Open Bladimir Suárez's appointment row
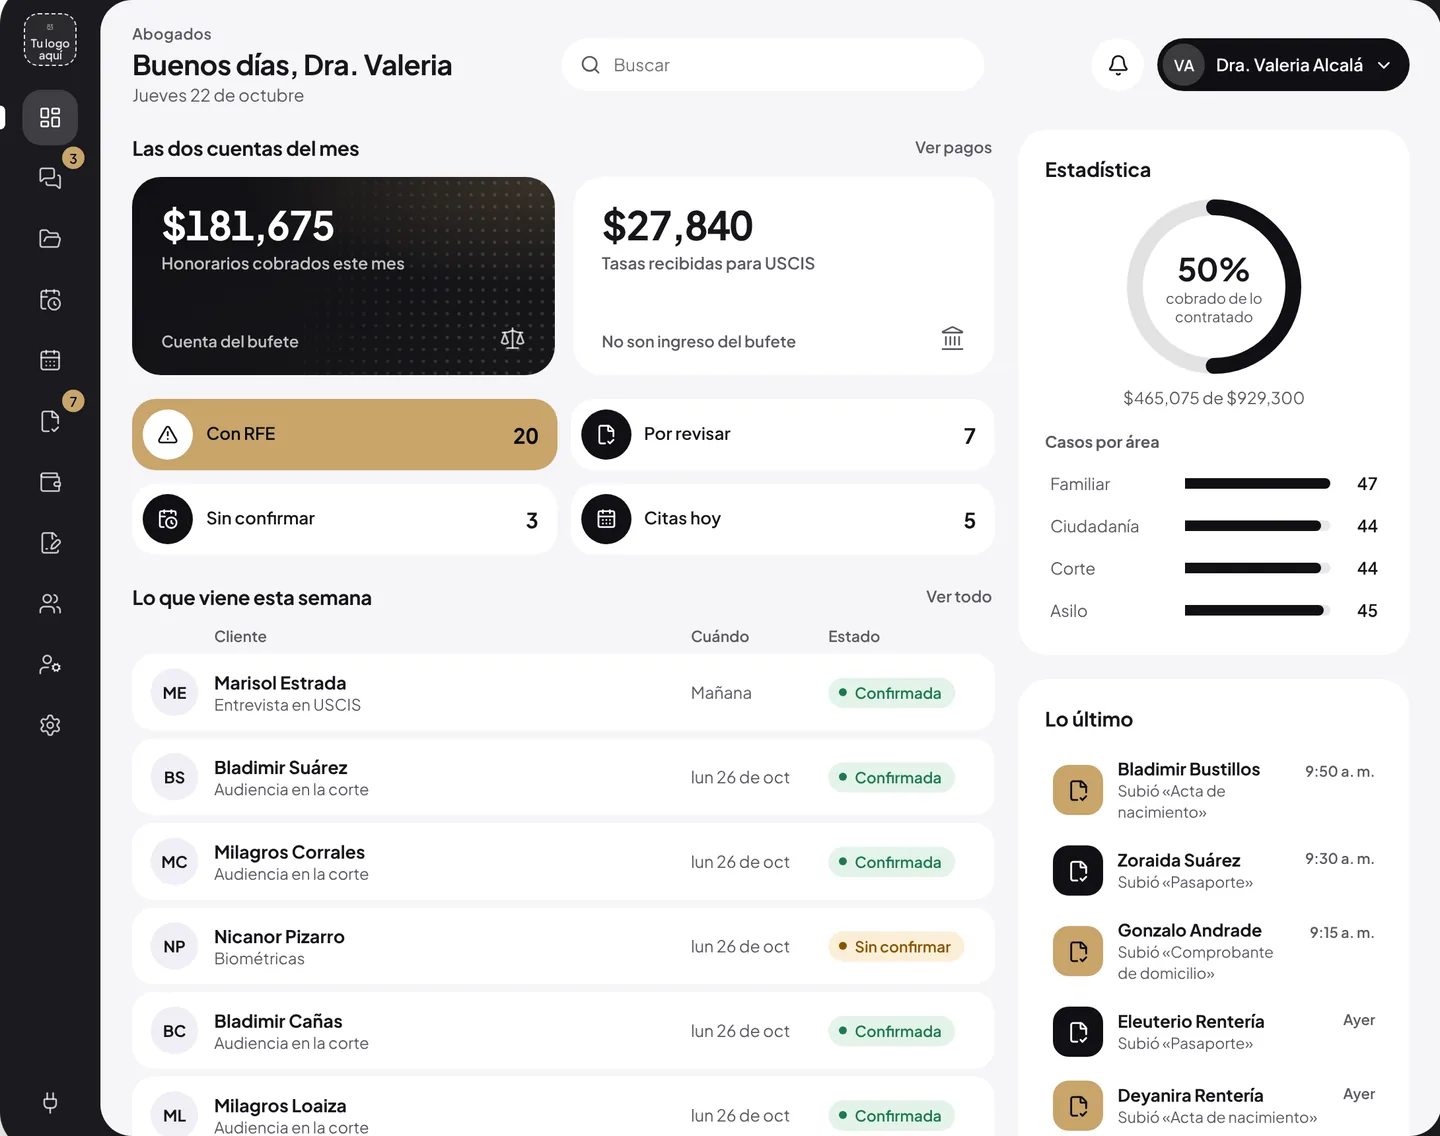Screen dimensions: 1440x1136 click(x=563, y=778)
